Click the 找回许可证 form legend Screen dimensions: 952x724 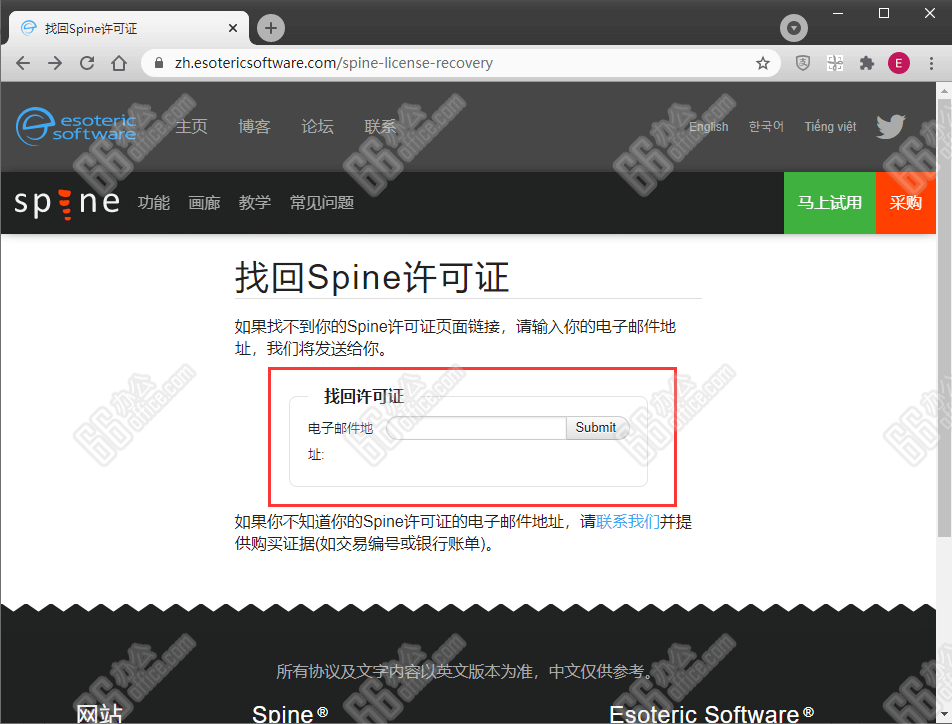(x=364, y=397)
